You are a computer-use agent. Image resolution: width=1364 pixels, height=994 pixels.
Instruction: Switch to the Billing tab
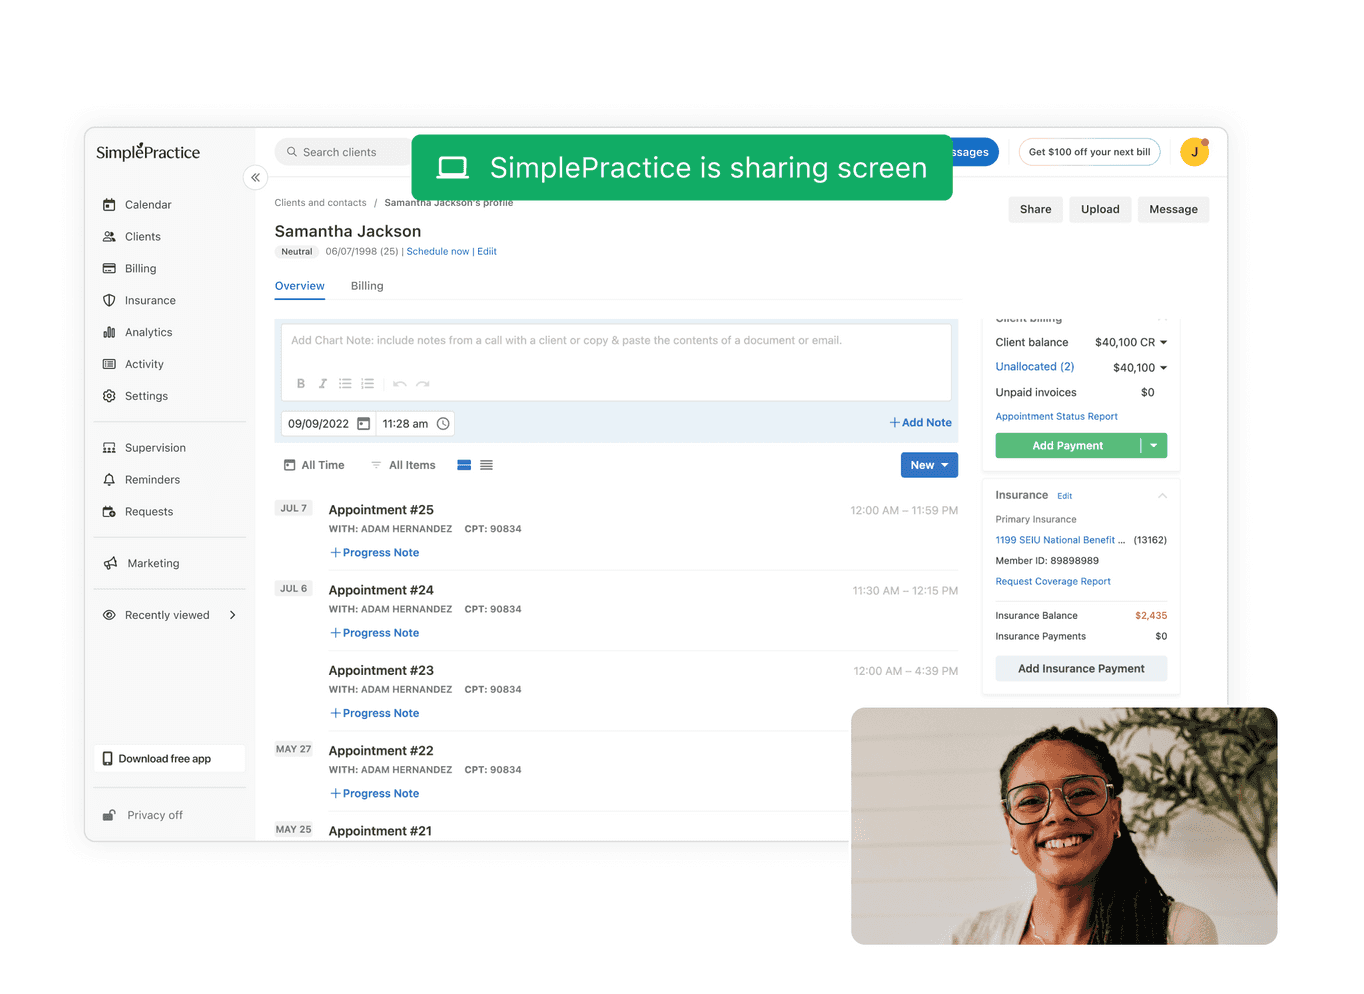[367, 286]
